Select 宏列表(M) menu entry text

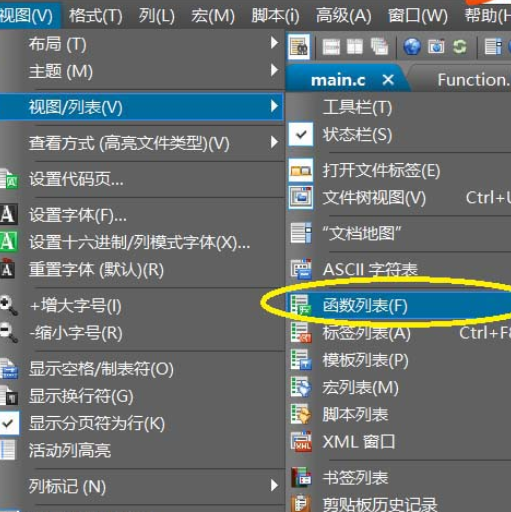[x=361, y=387]
